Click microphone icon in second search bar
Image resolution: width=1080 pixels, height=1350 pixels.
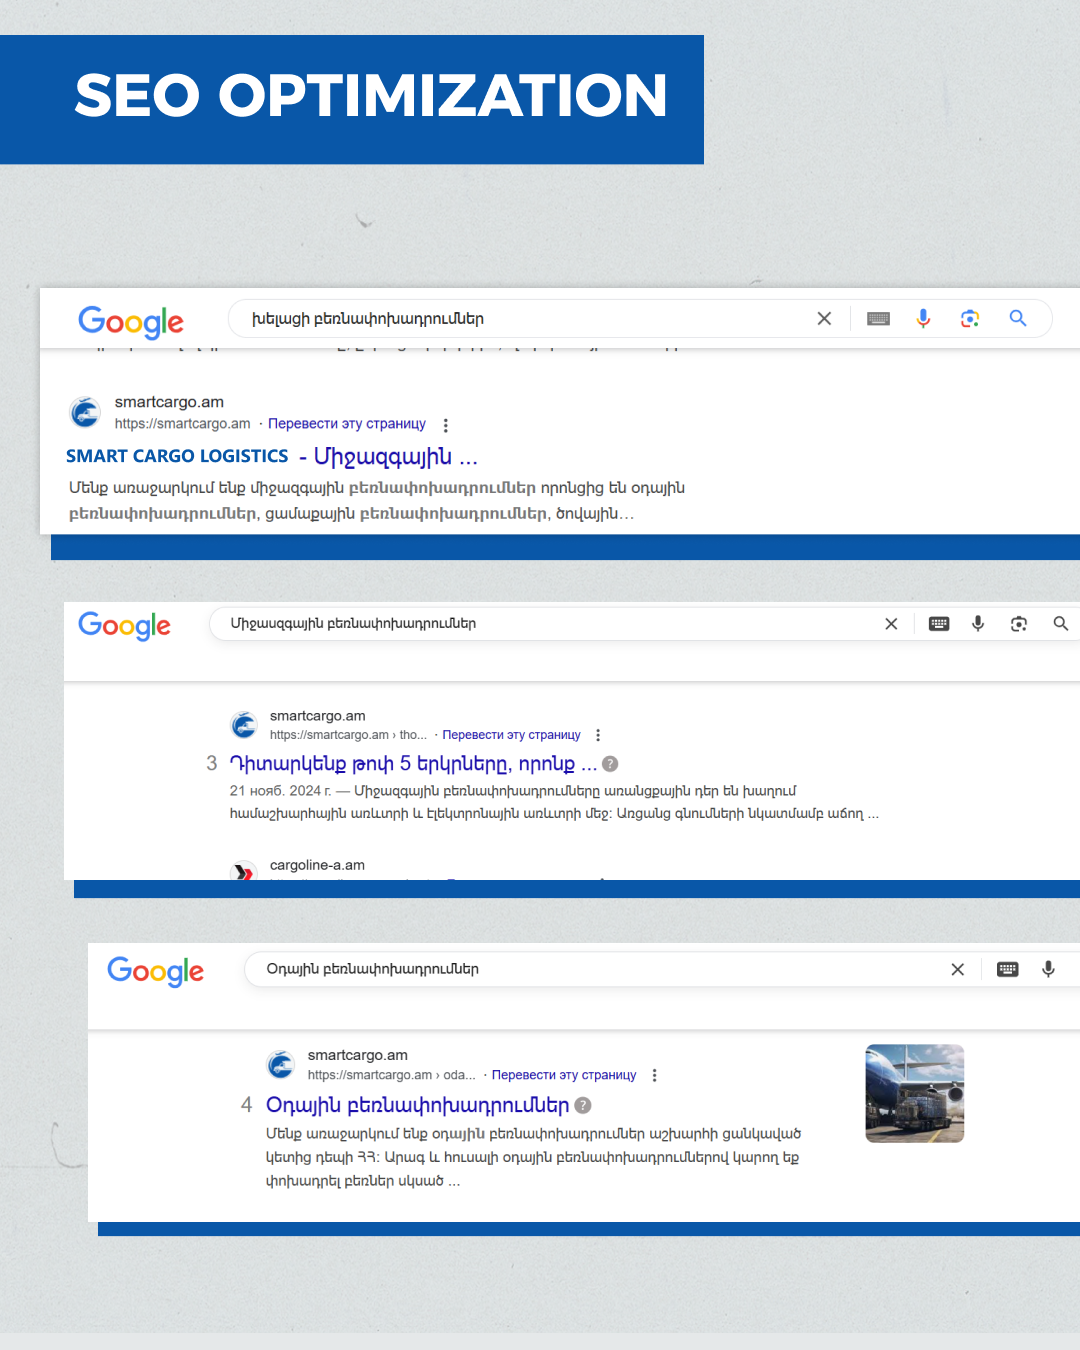pos(978,623)
